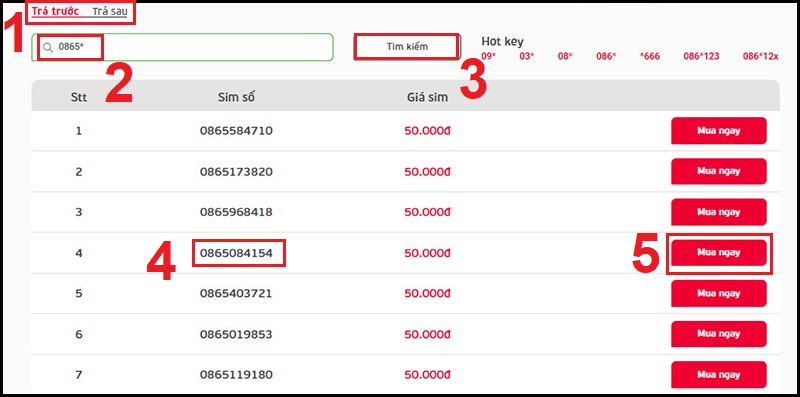The image size is (800, 397).
Task: Click the Stt column header
Action: point(79,97)
